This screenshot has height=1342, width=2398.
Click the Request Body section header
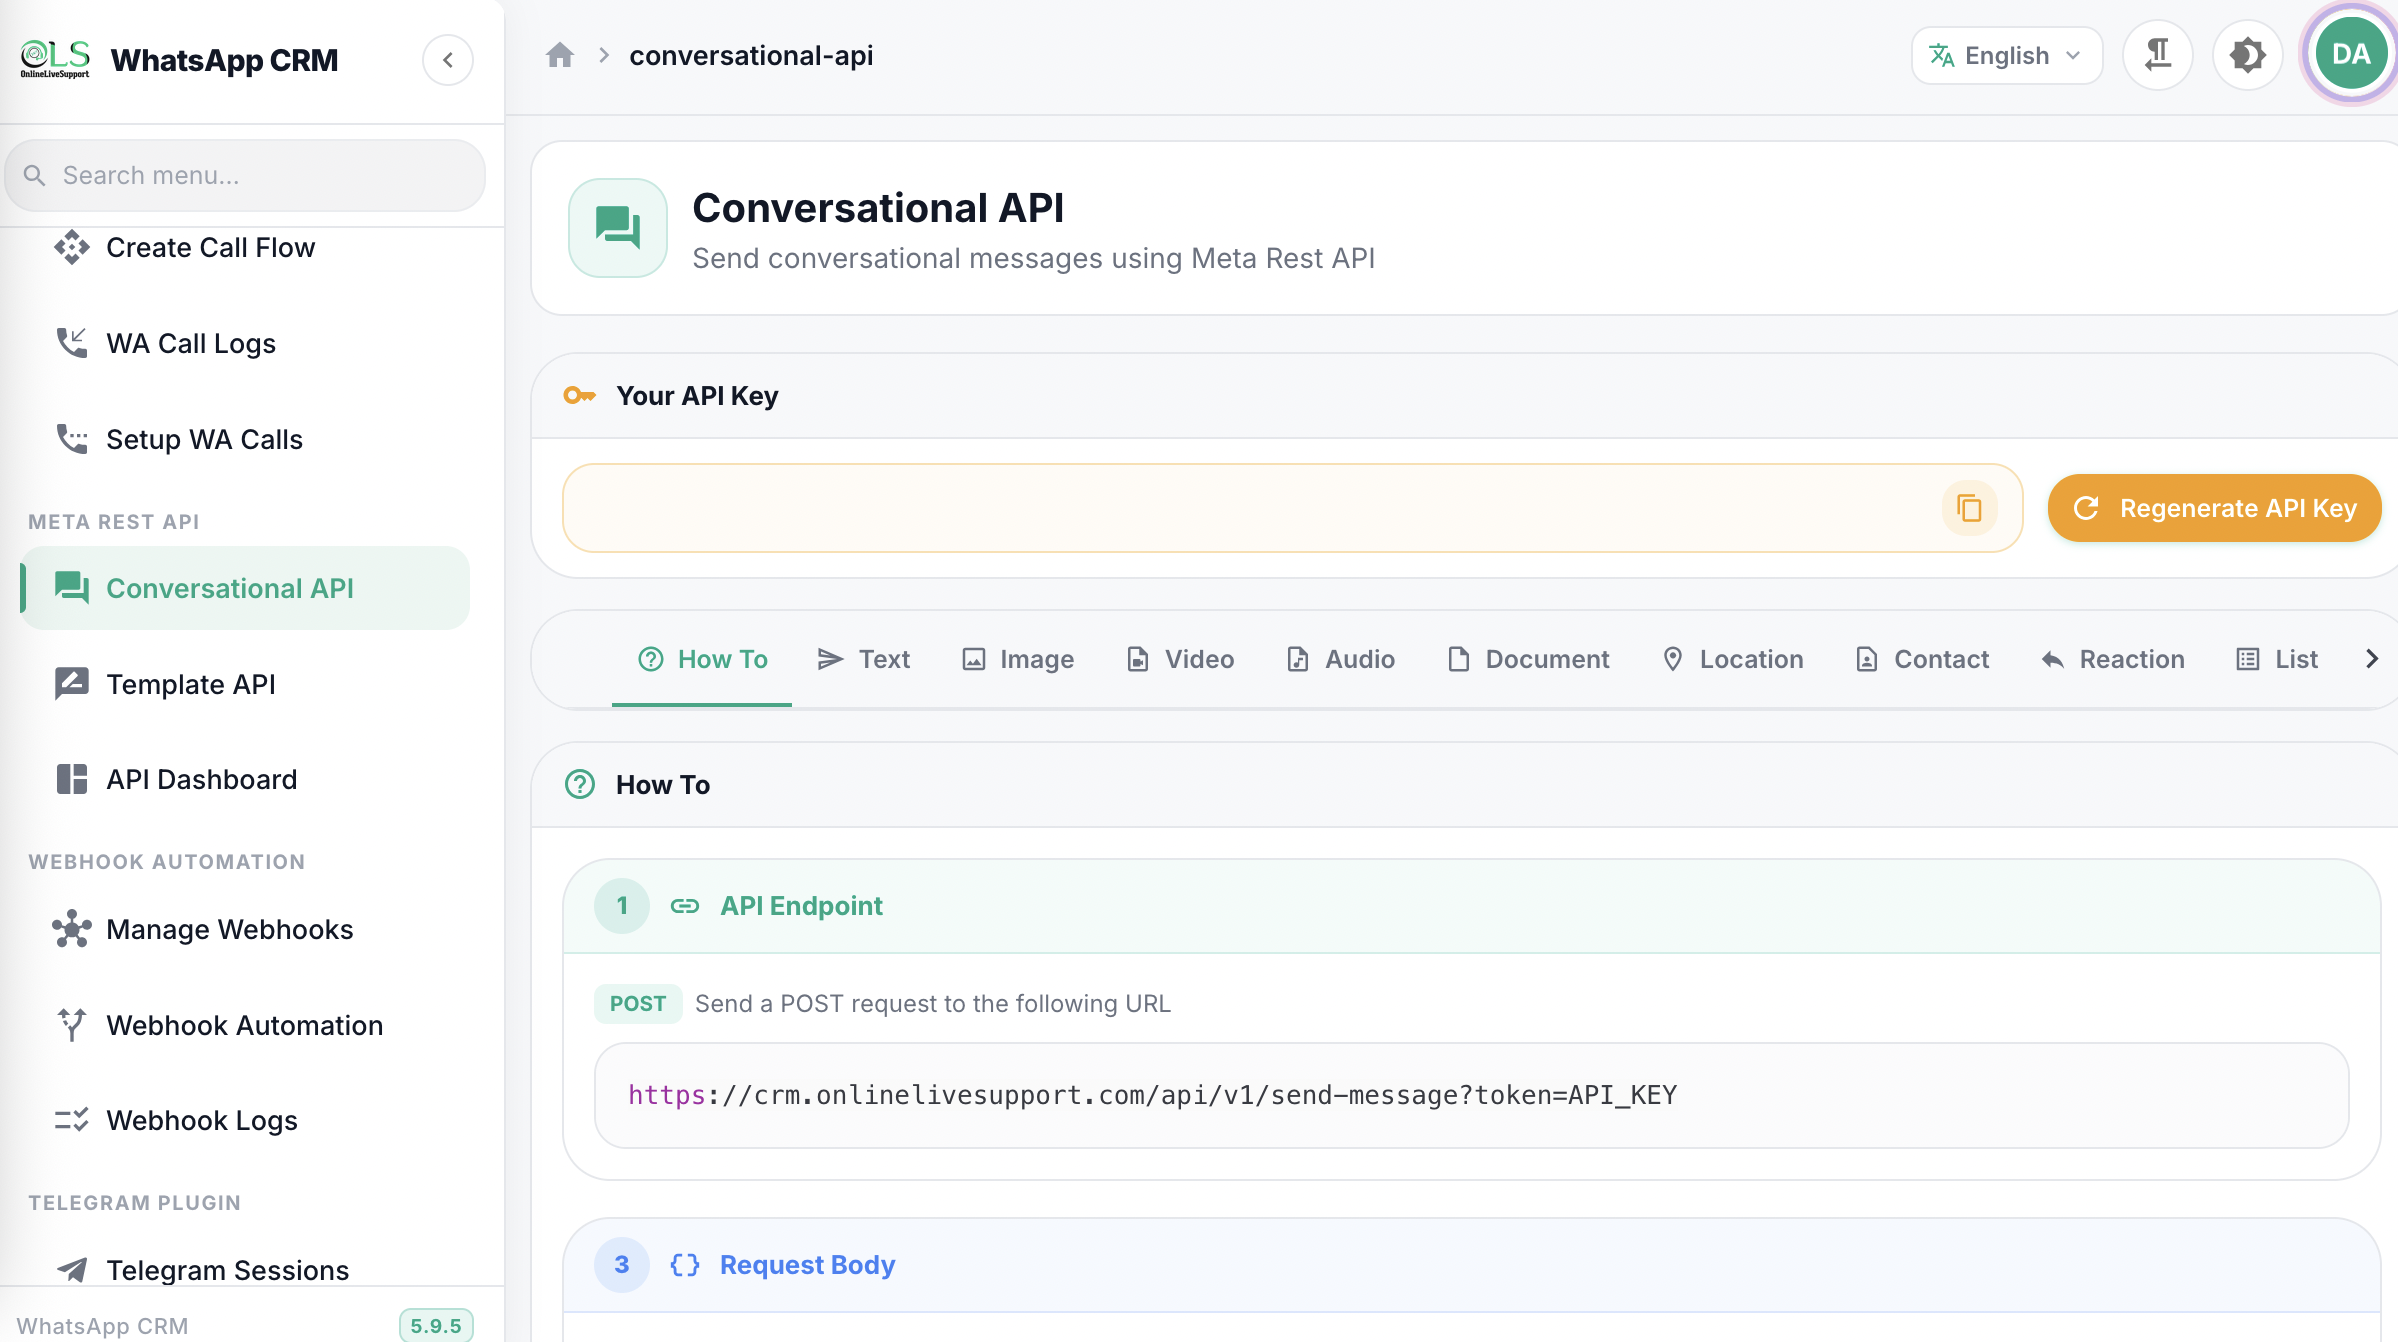click(x=1471, y=1265)
